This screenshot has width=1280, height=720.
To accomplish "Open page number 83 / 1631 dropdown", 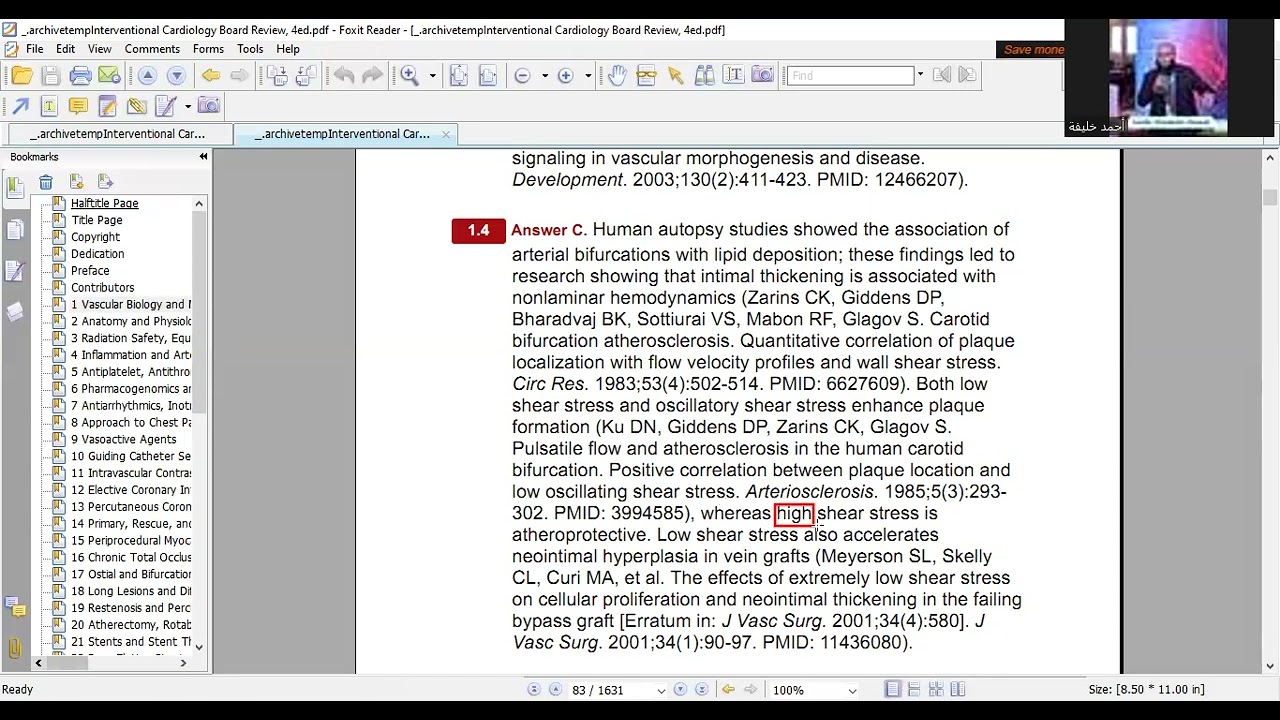I will 661,691.
